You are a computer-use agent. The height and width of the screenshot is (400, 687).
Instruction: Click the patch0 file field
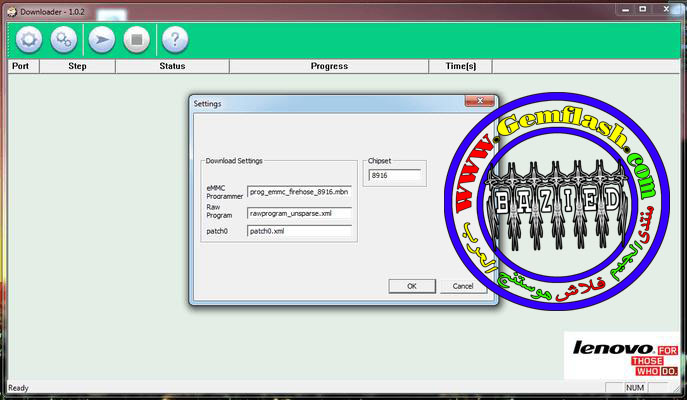click(299, 231)
